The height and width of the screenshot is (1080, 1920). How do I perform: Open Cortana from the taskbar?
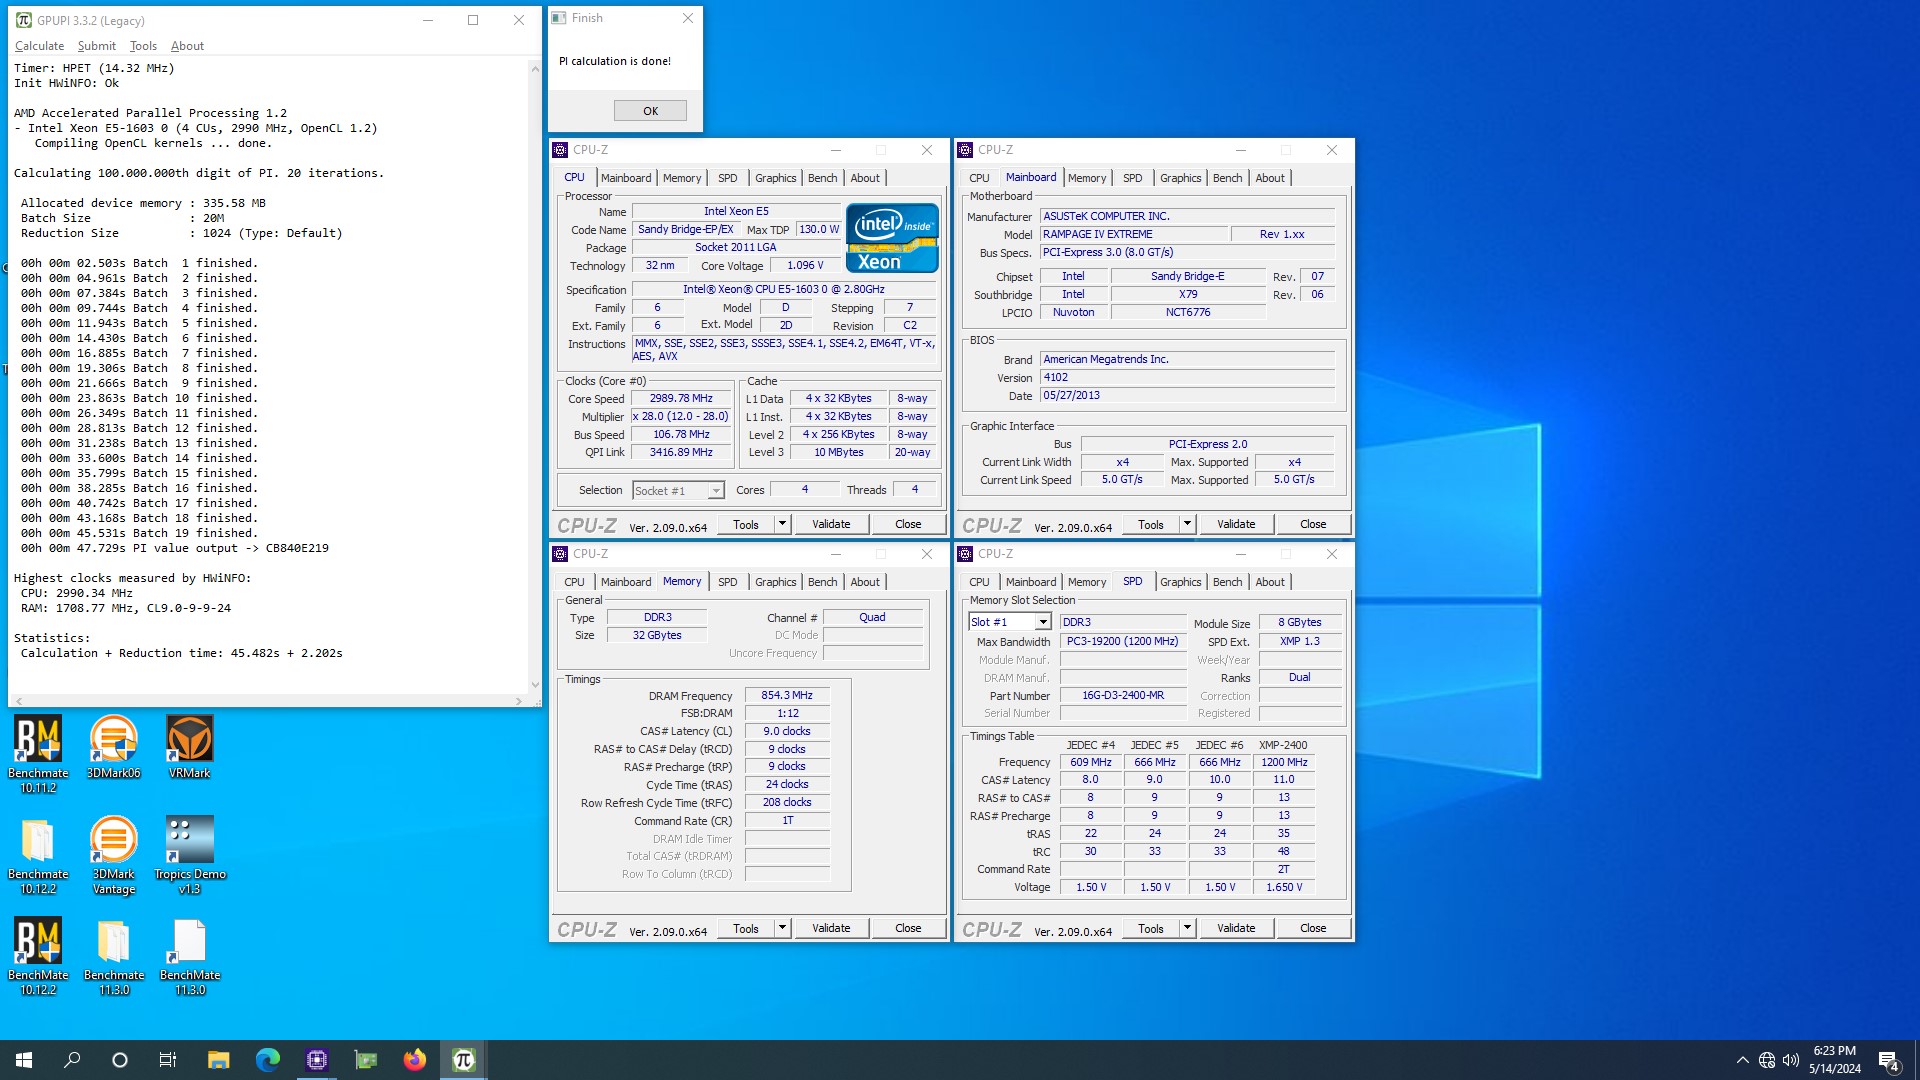[120, 1060]
